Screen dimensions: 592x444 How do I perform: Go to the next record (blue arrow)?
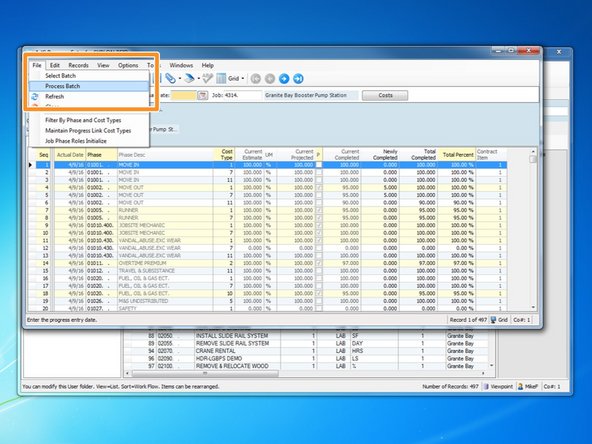tap(284, 79)
